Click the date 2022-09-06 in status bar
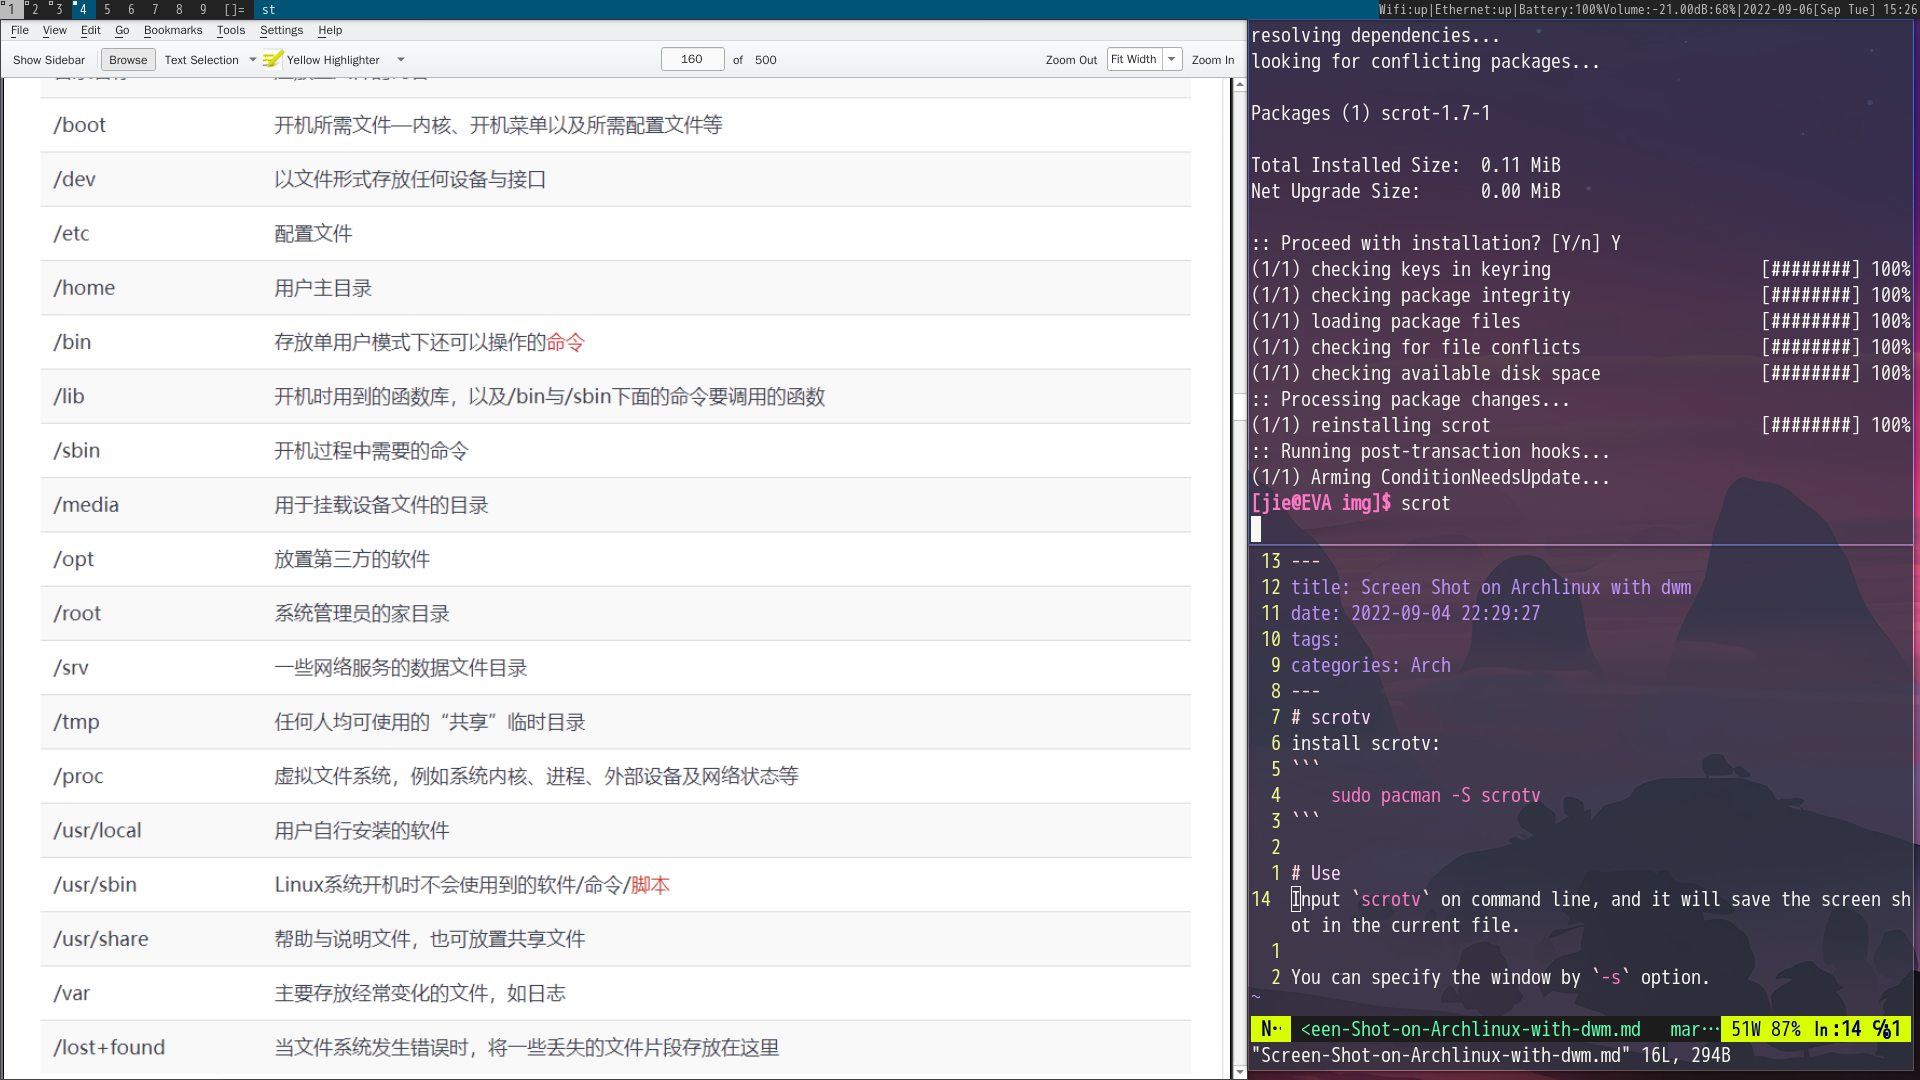 point(1779,9)
